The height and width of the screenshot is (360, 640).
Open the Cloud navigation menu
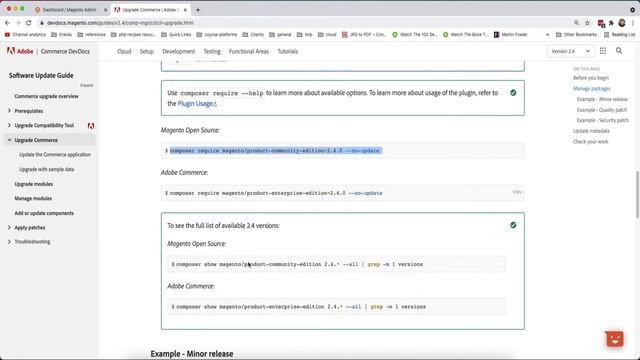point(124,51)
